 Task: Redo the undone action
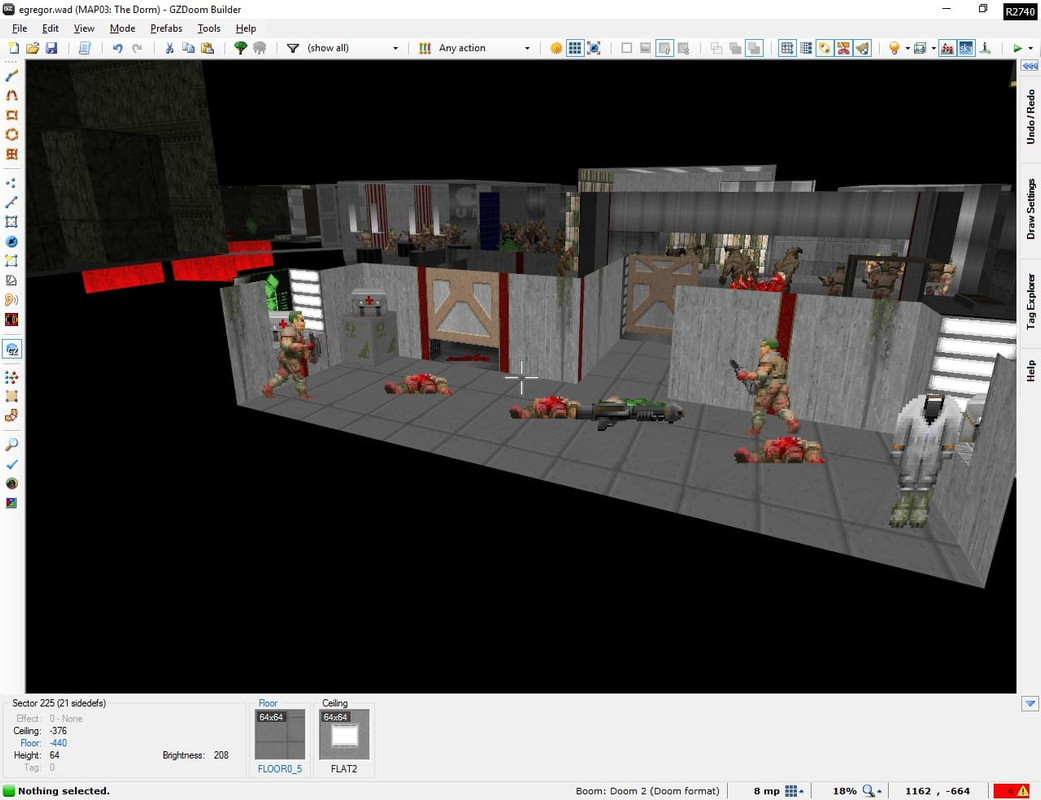coord(137,48)
